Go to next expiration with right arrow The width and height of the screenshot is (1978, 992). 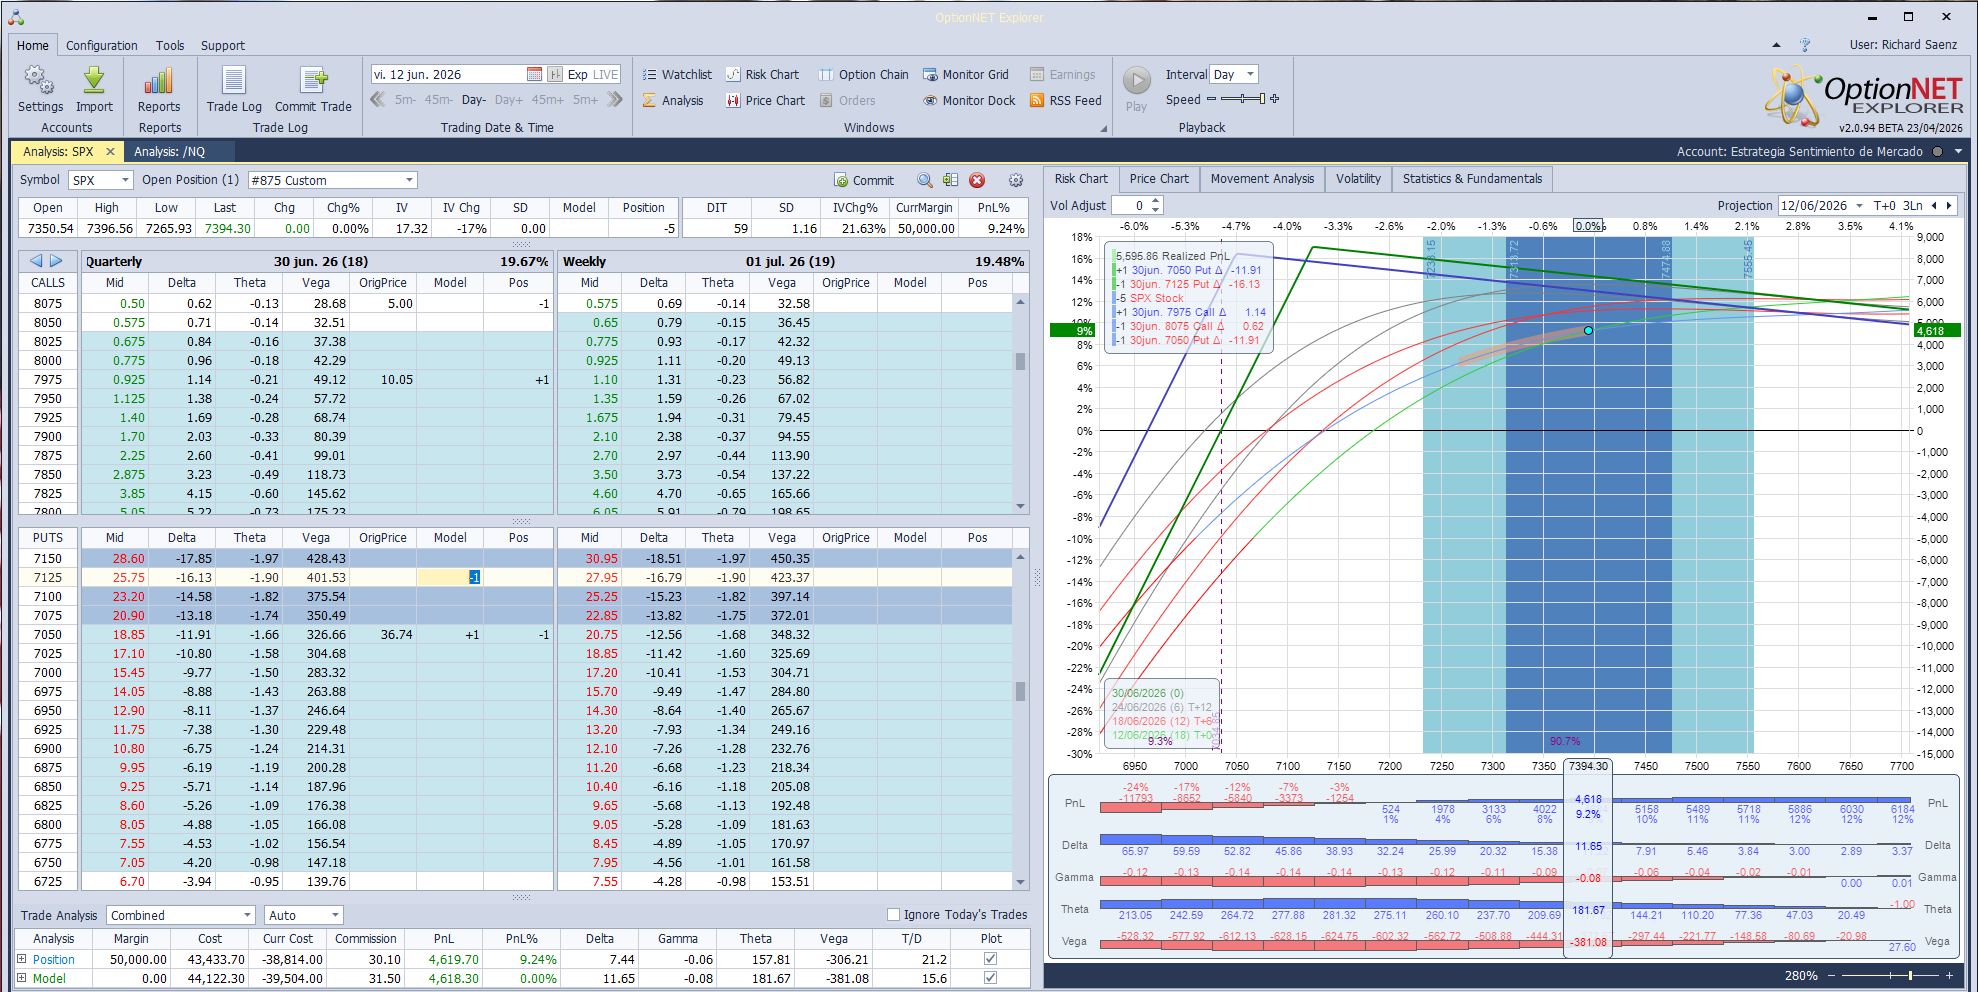tap(56, 261)
